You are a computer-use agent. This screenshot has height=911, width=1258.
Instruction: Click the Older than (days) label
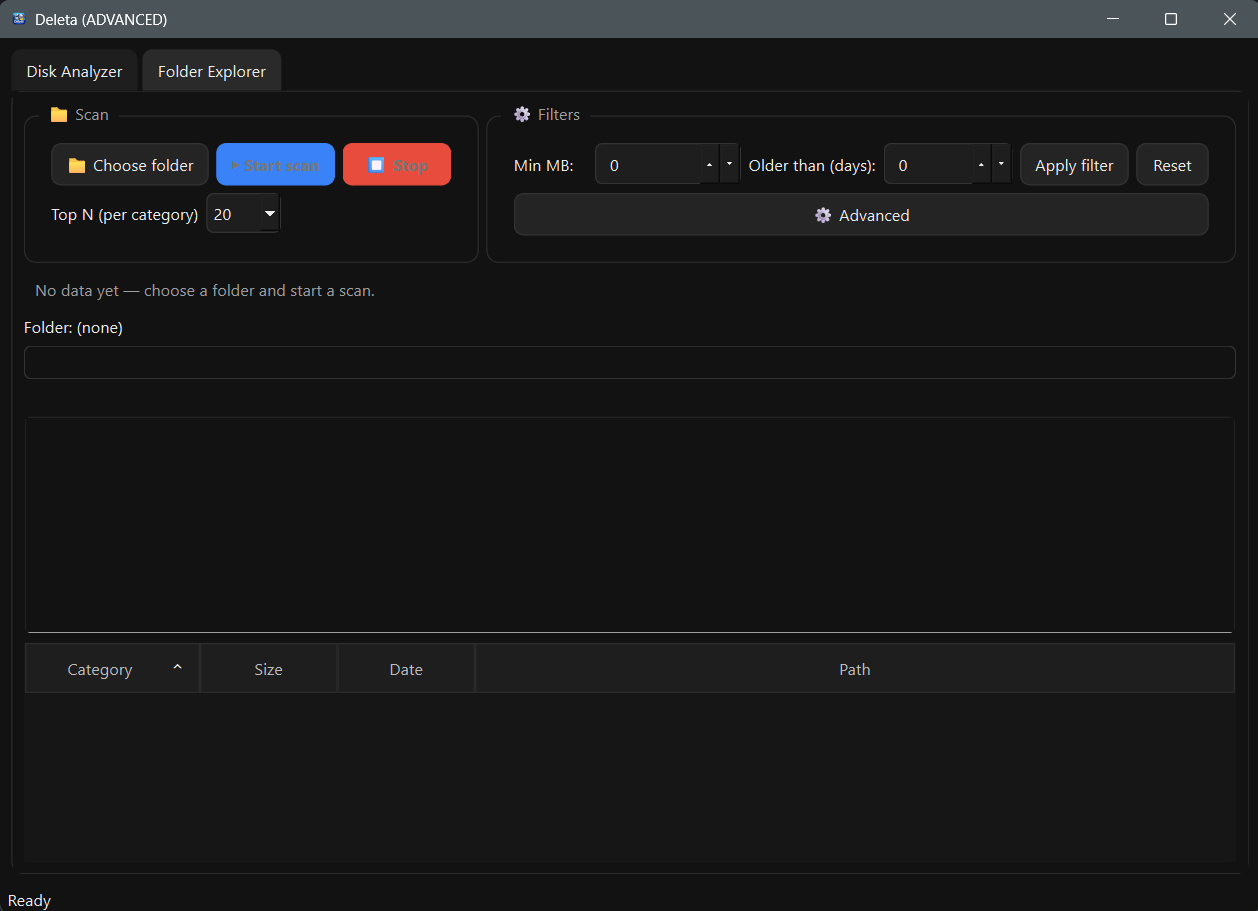(812, 165)
